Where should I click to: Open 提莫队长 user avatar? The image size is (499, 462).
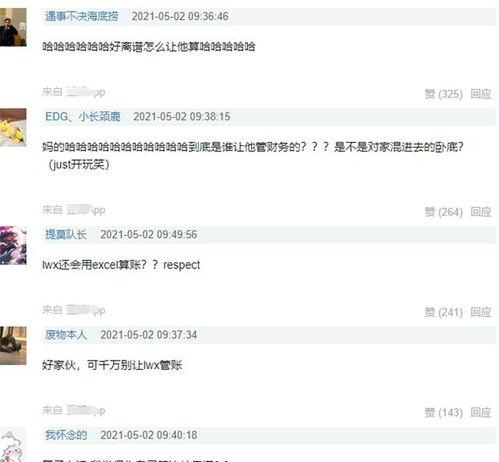point(13,245)
